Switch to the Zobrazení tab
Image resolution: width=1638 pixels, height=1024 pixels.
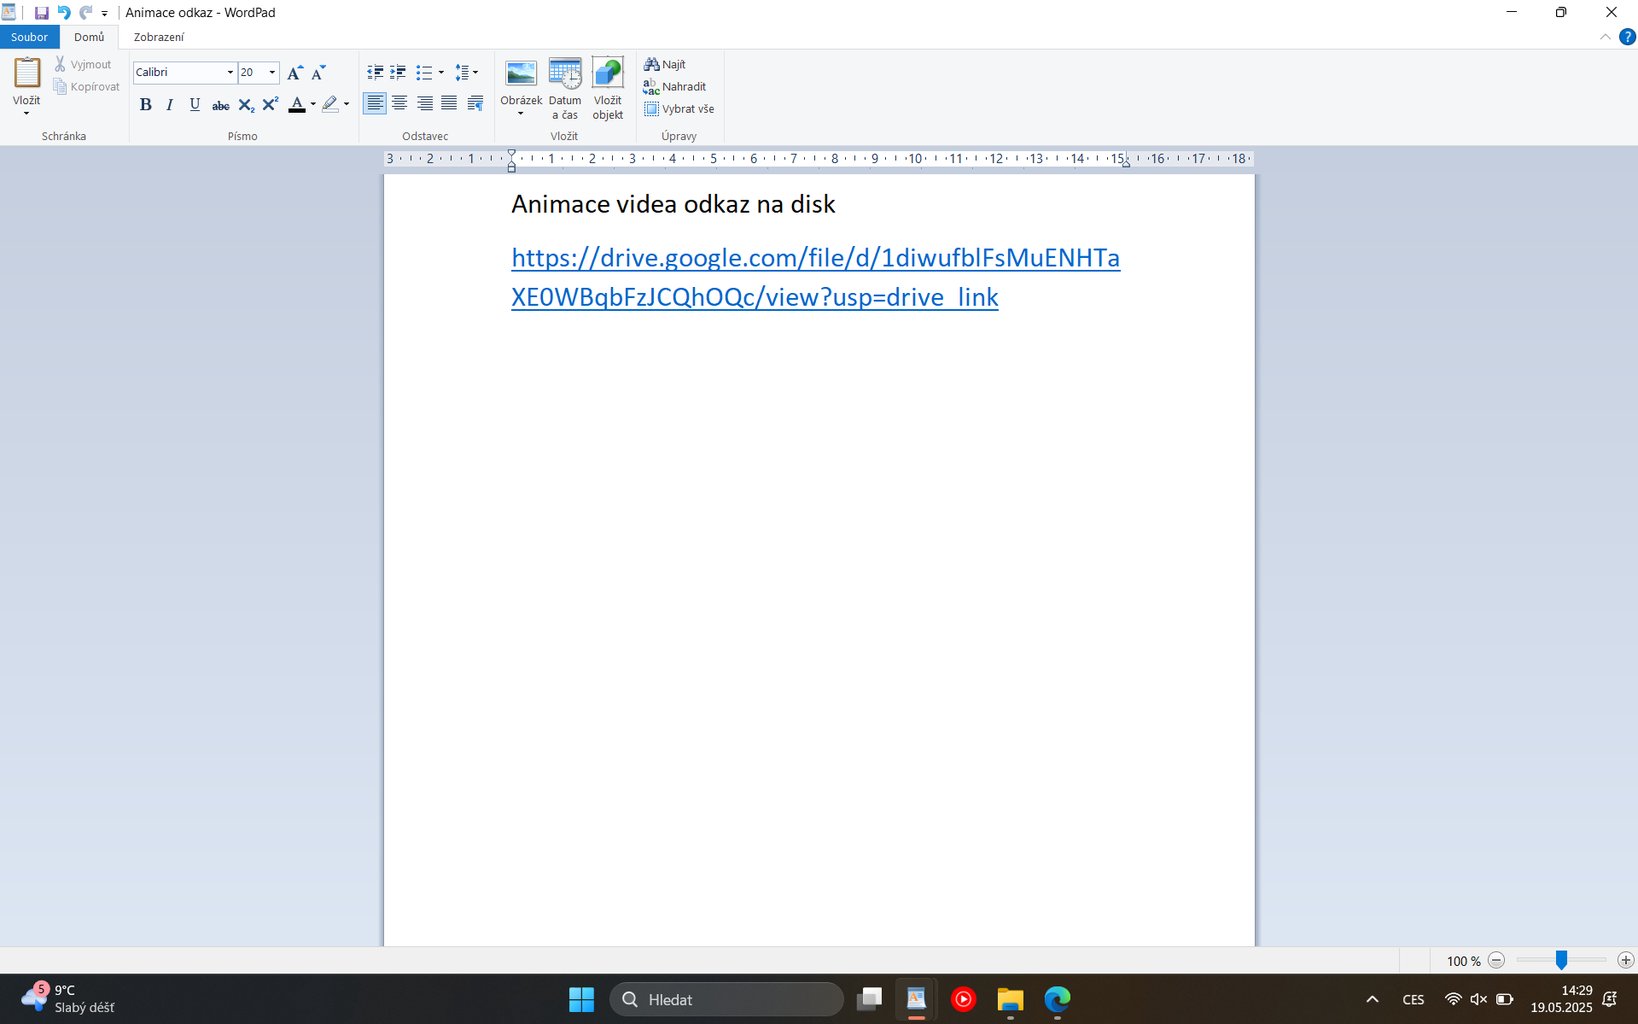tap(158, 37)
